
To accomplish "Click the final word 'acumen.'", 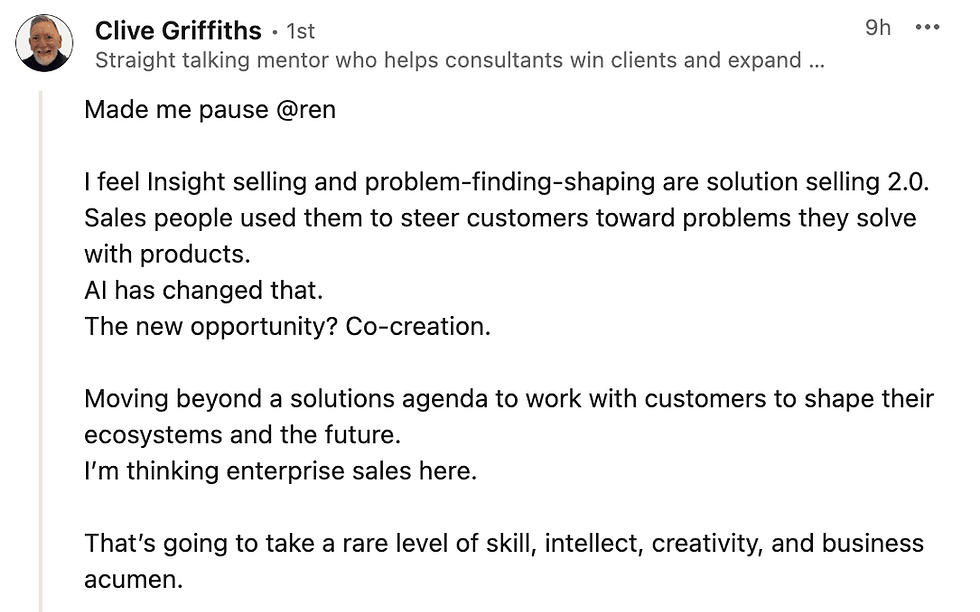I will [x=134, y=579].
